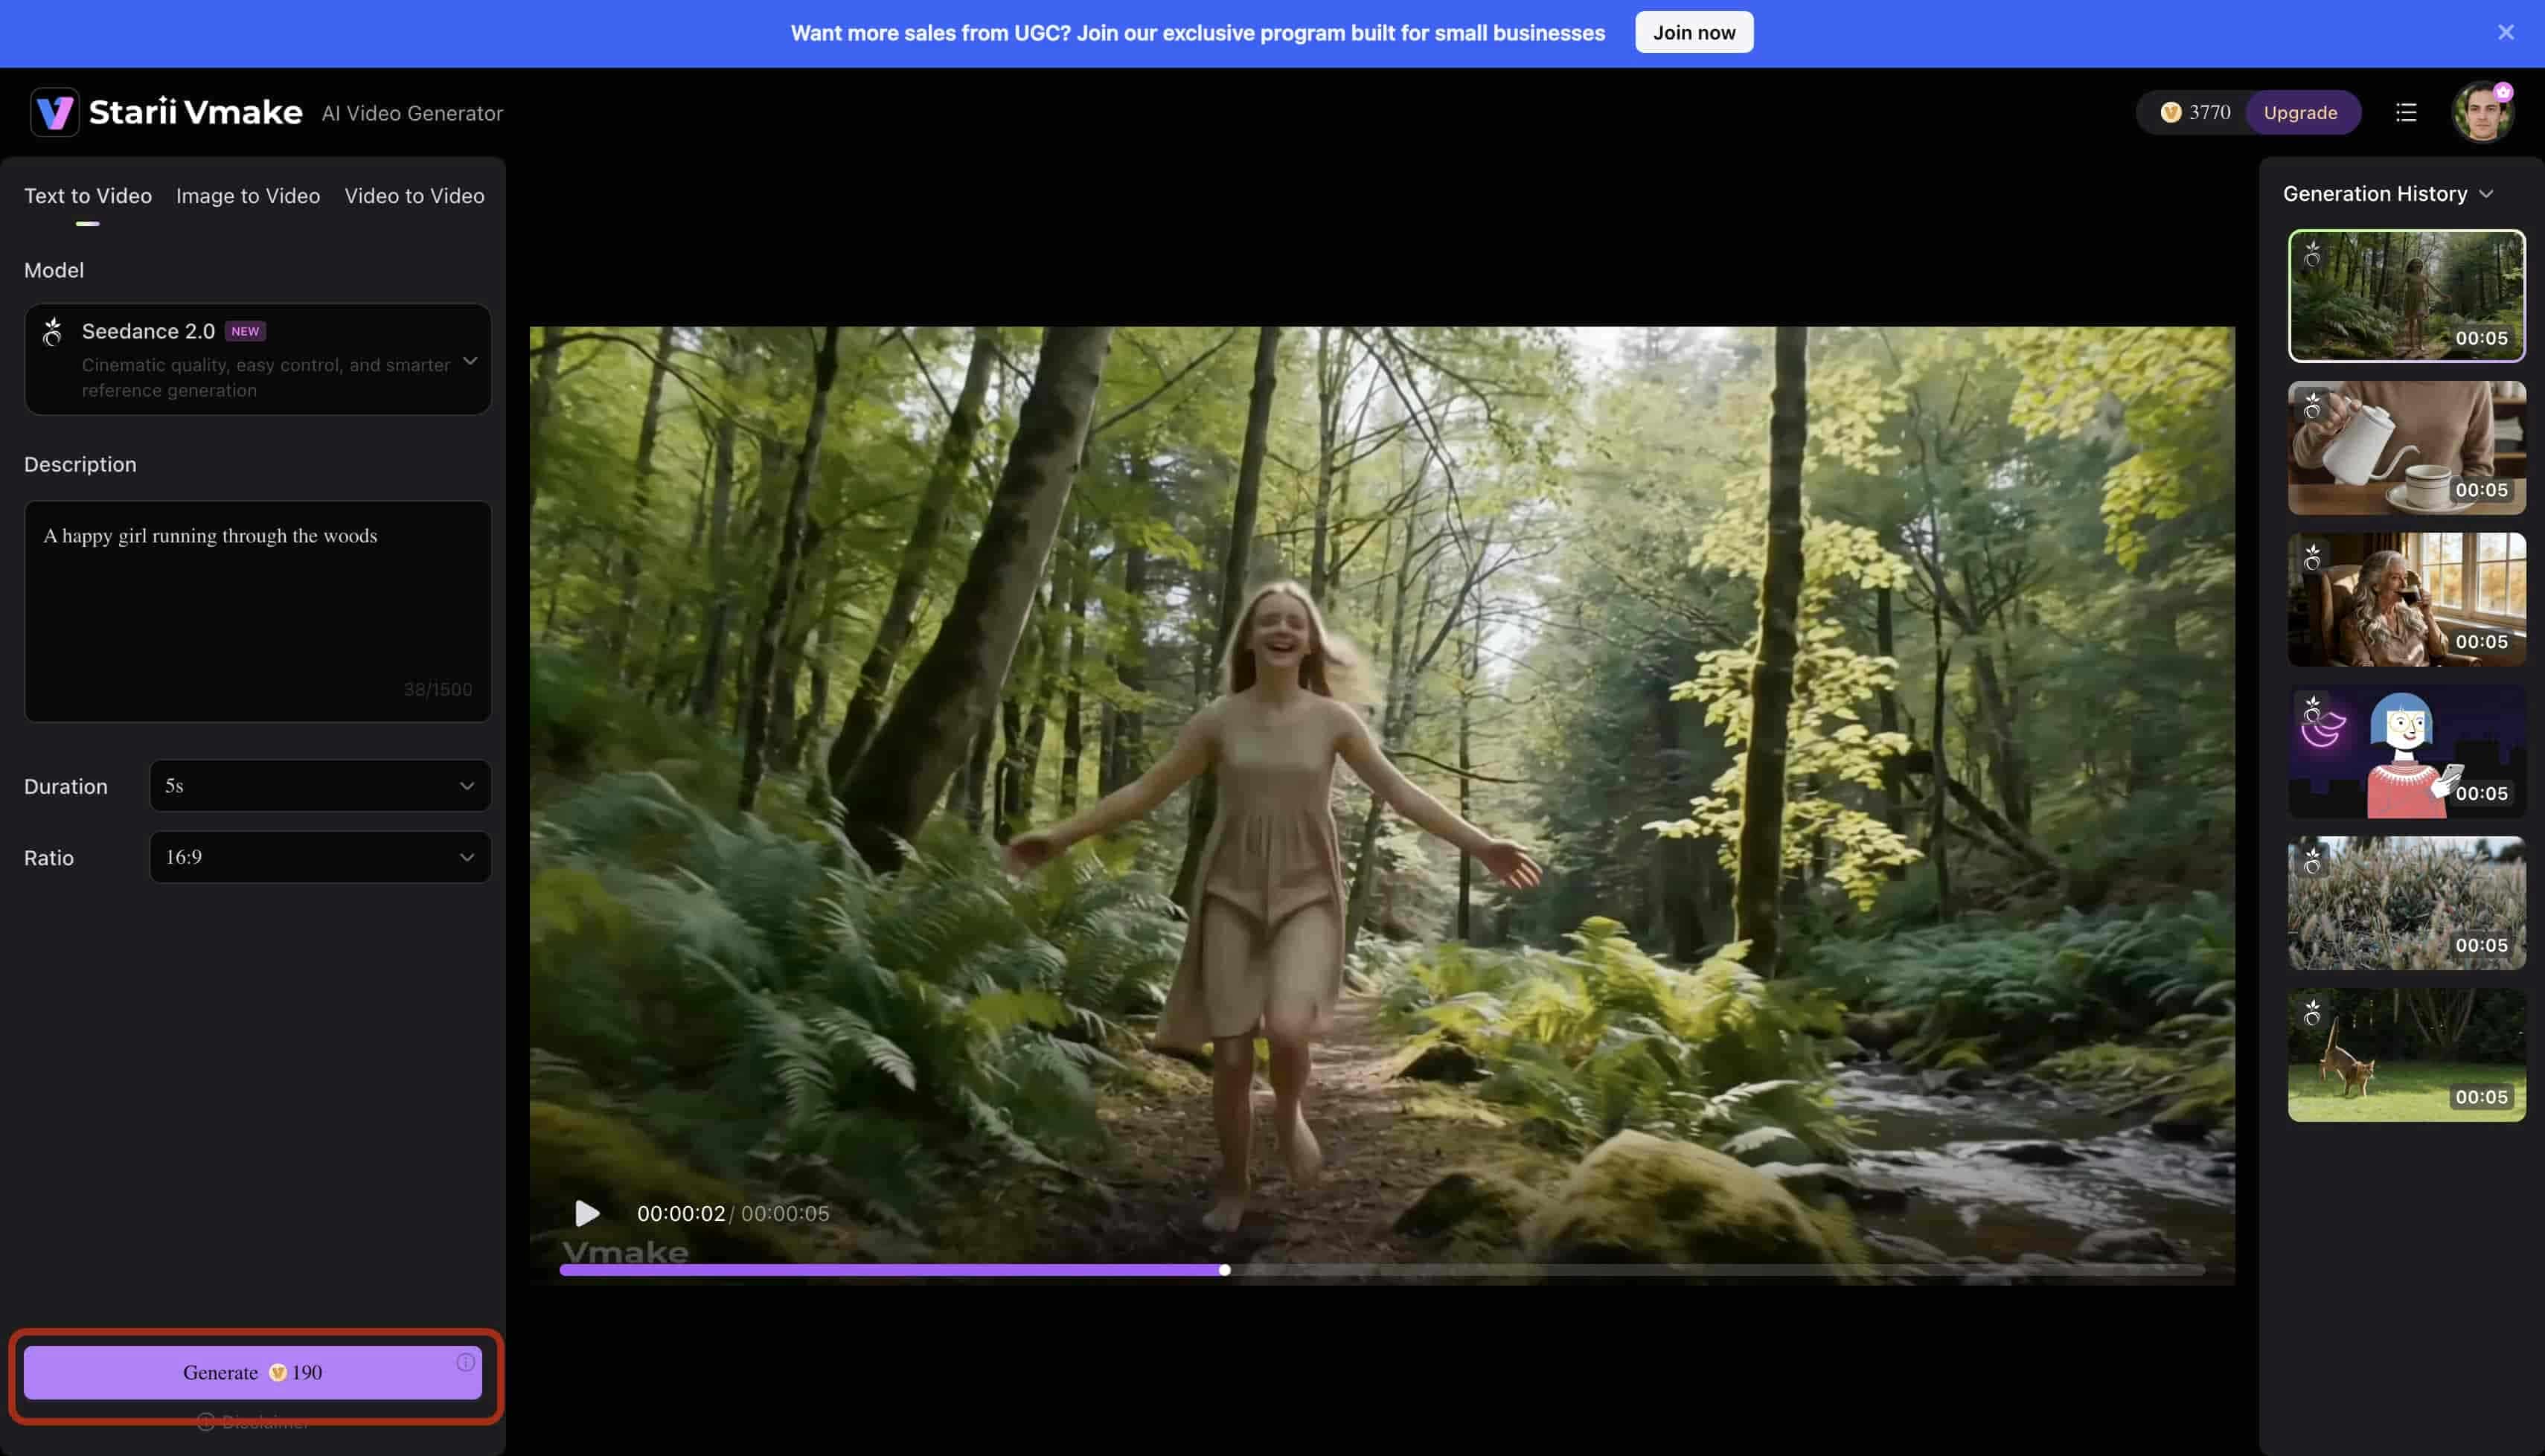Select the dry grass field thumbnail
The image size is (2545, 1456).
pyautogui.click(x=2406, y=903)
